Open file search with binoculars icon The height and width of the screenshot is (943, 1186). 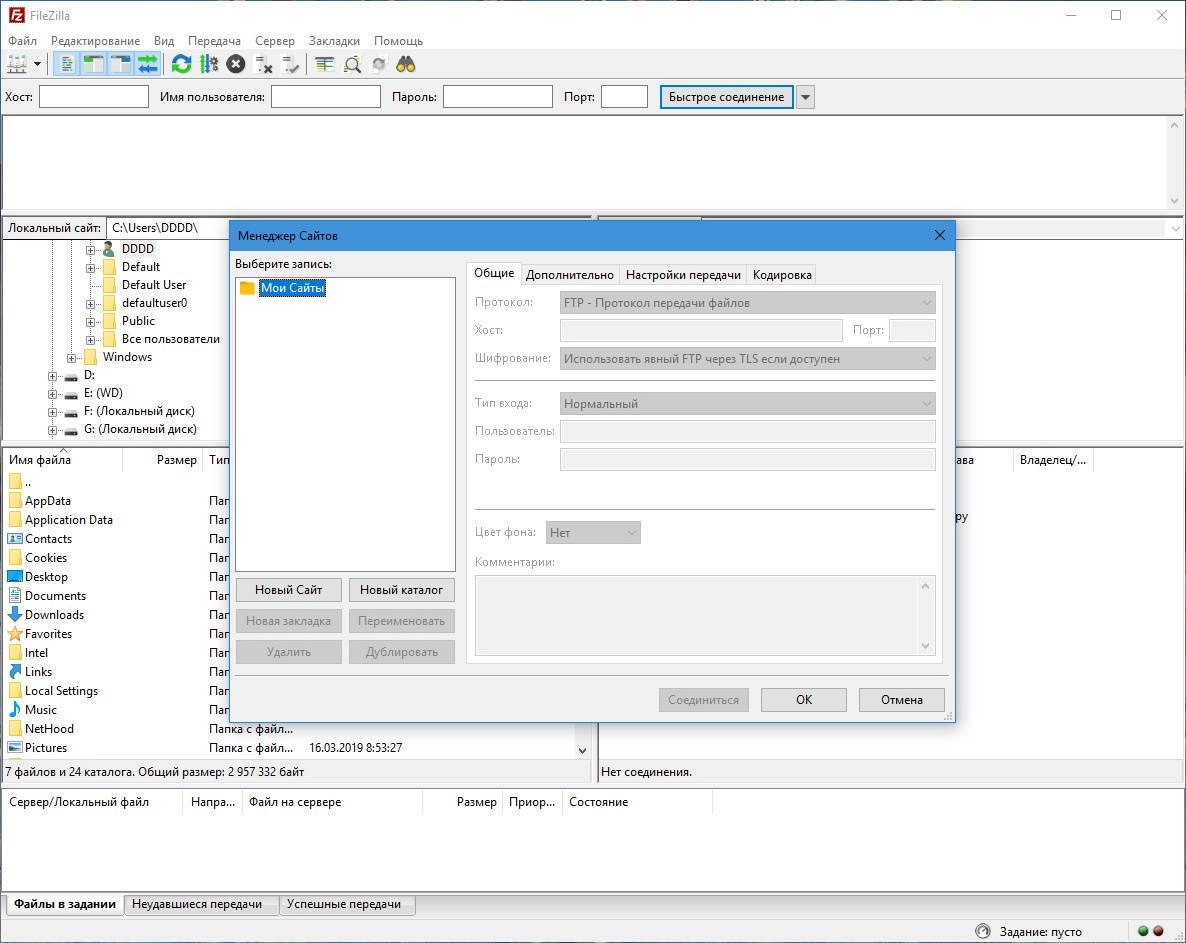406,64
